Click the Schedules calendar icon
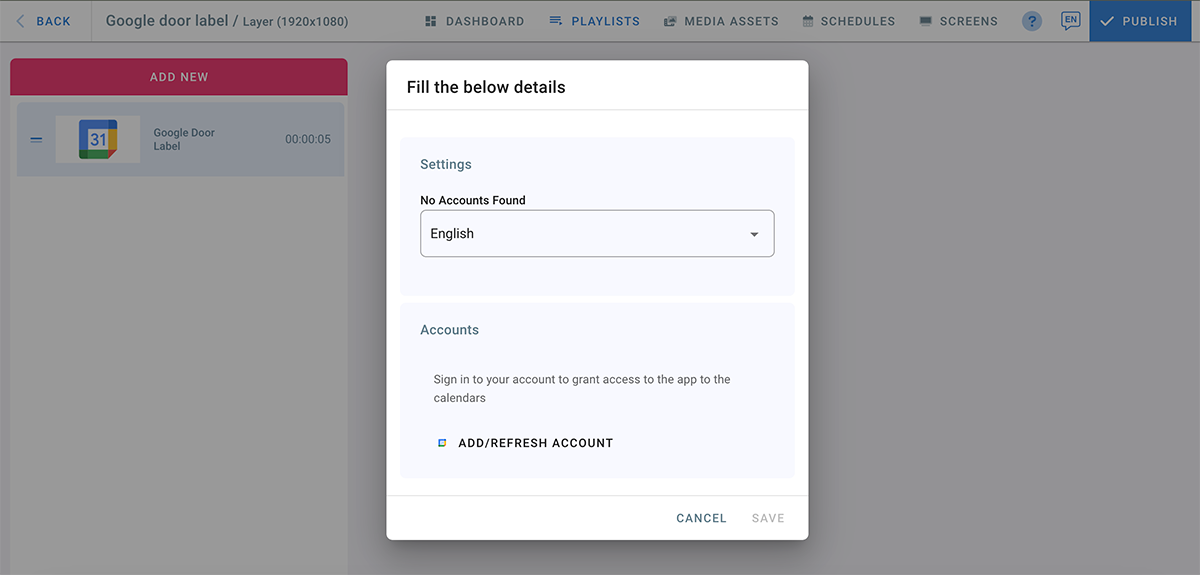Screen dimensions: 1200x575 [808, 21]
